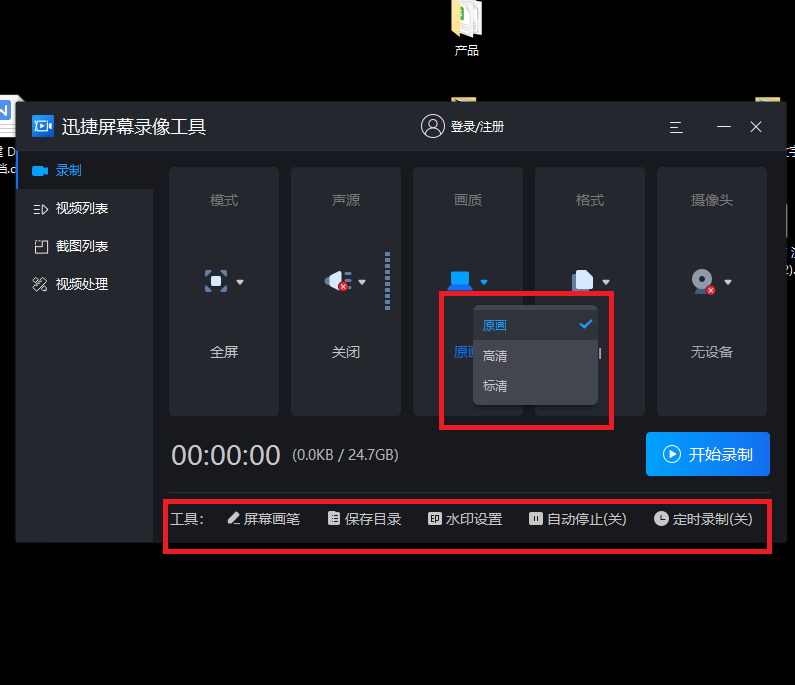The width and height of the screenshot is (795, 685).
Task: Toggle 自动停止(关) option
Action: 578,519
